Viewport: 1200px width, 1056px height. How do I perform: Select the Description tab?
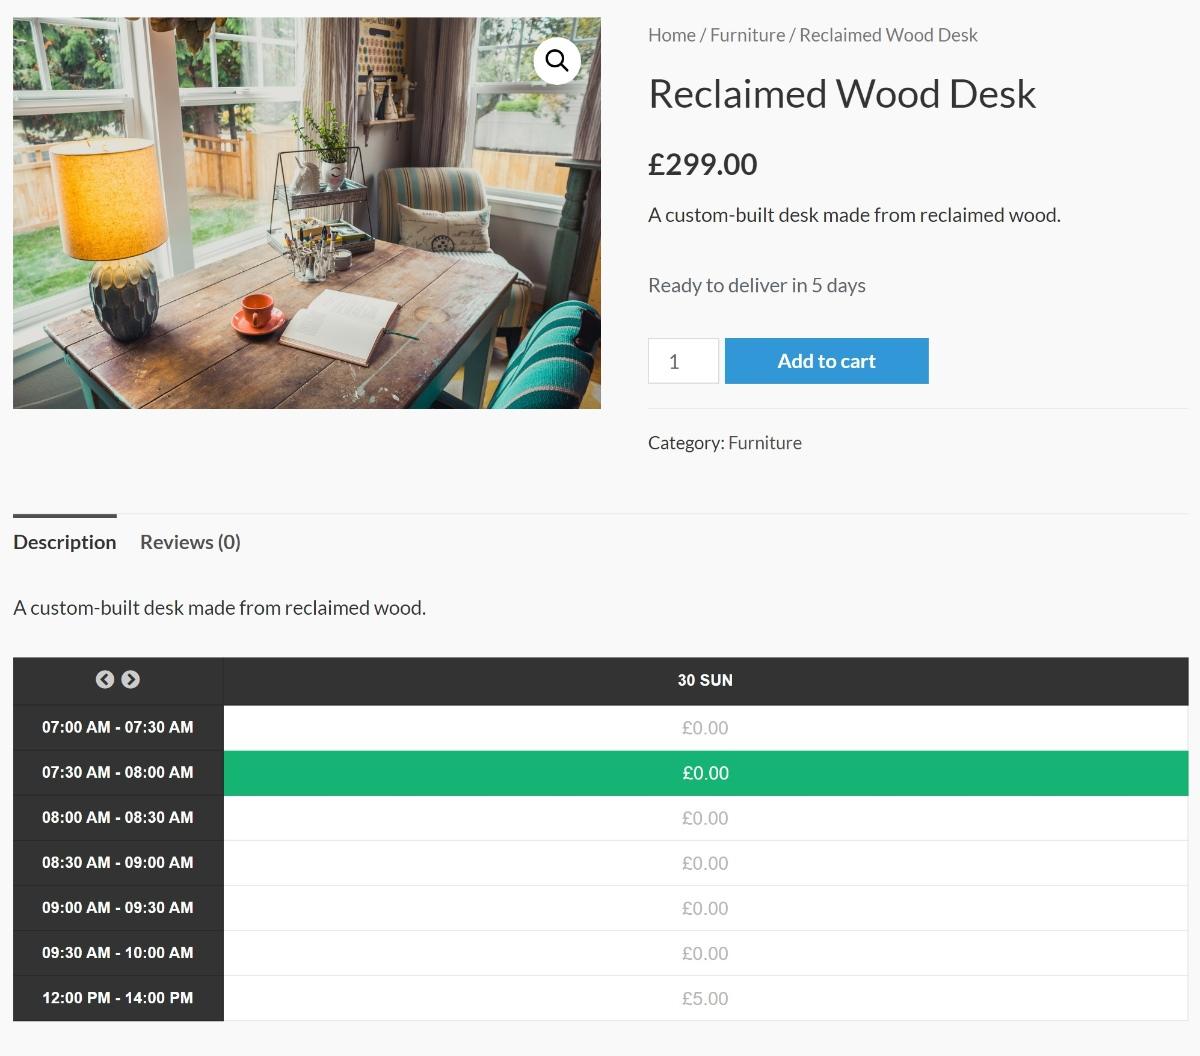point(65,542)
